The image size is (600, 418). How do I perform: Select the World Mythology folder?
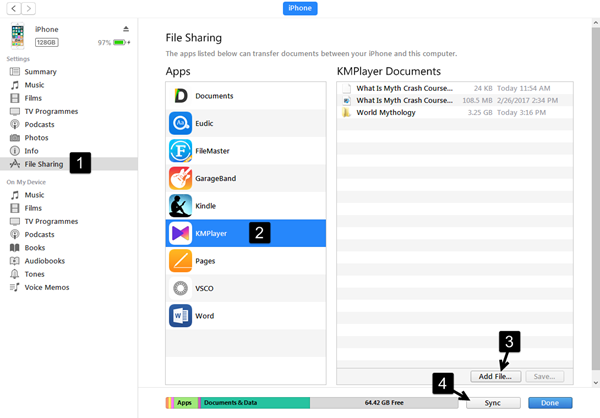pyautogui.click(x=455, y=113)
